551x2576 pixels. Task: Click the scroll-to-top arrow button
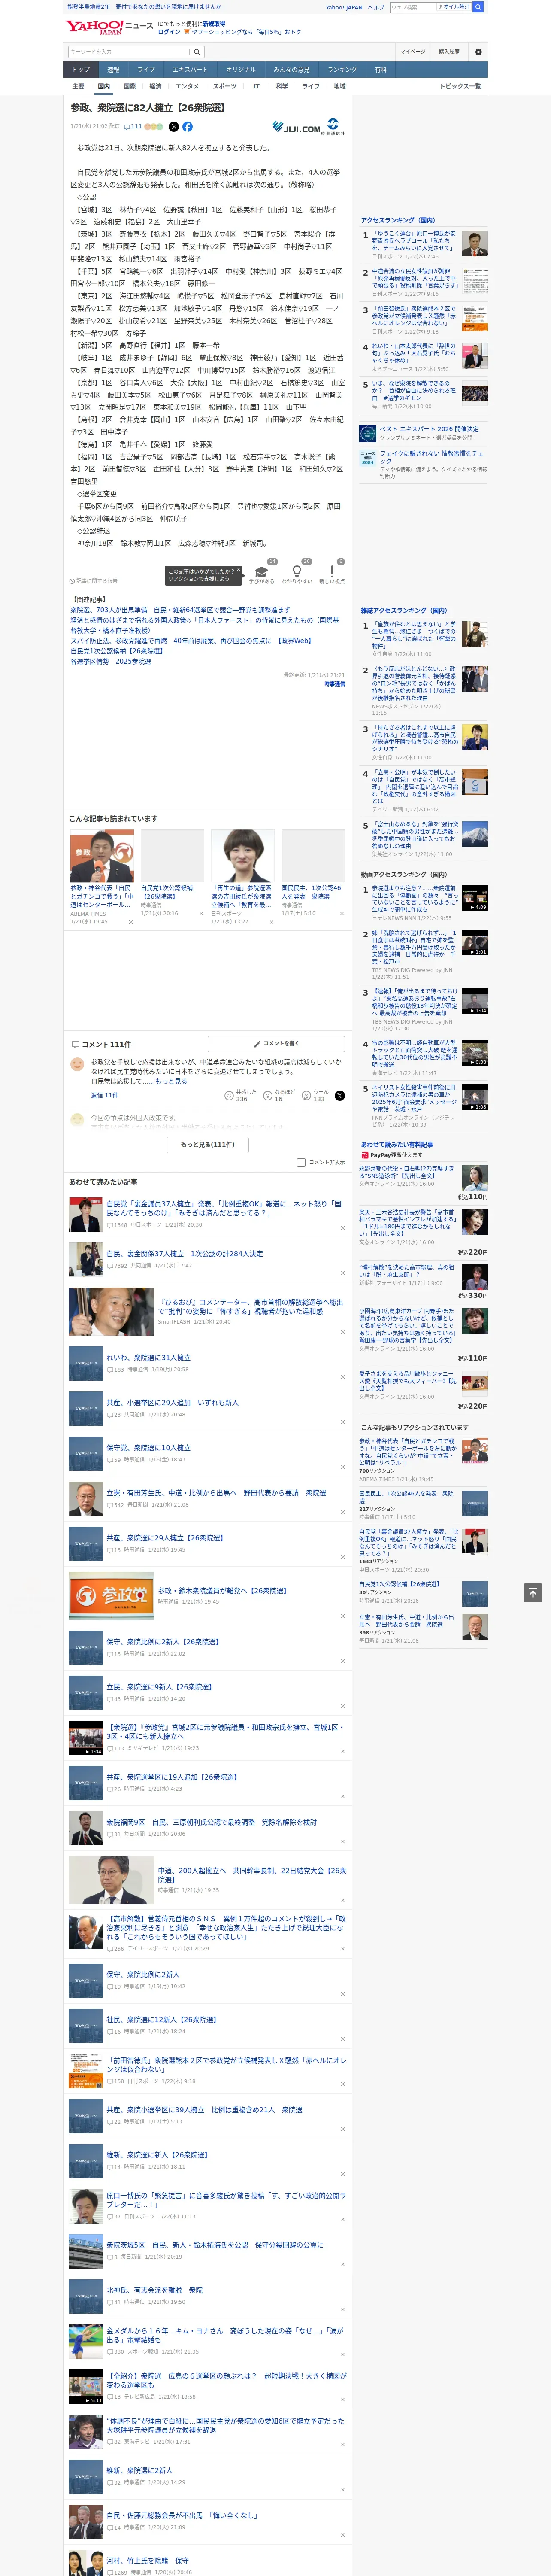(532, 1592)
